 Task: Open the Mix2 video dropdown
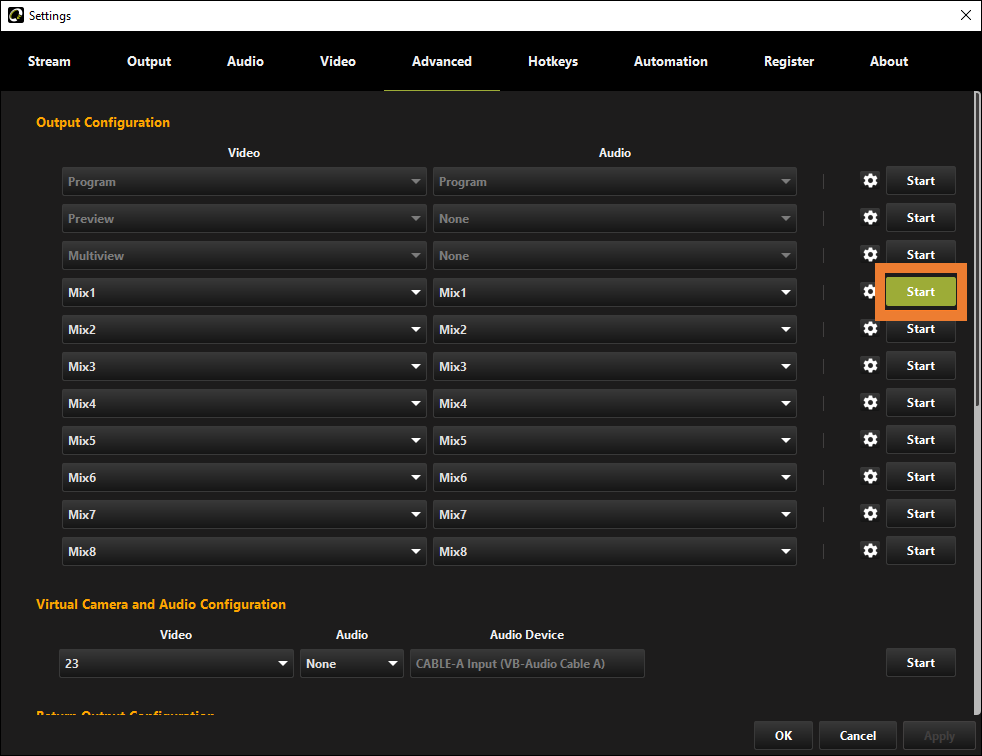pyautogui.click(x=244, y=329)
